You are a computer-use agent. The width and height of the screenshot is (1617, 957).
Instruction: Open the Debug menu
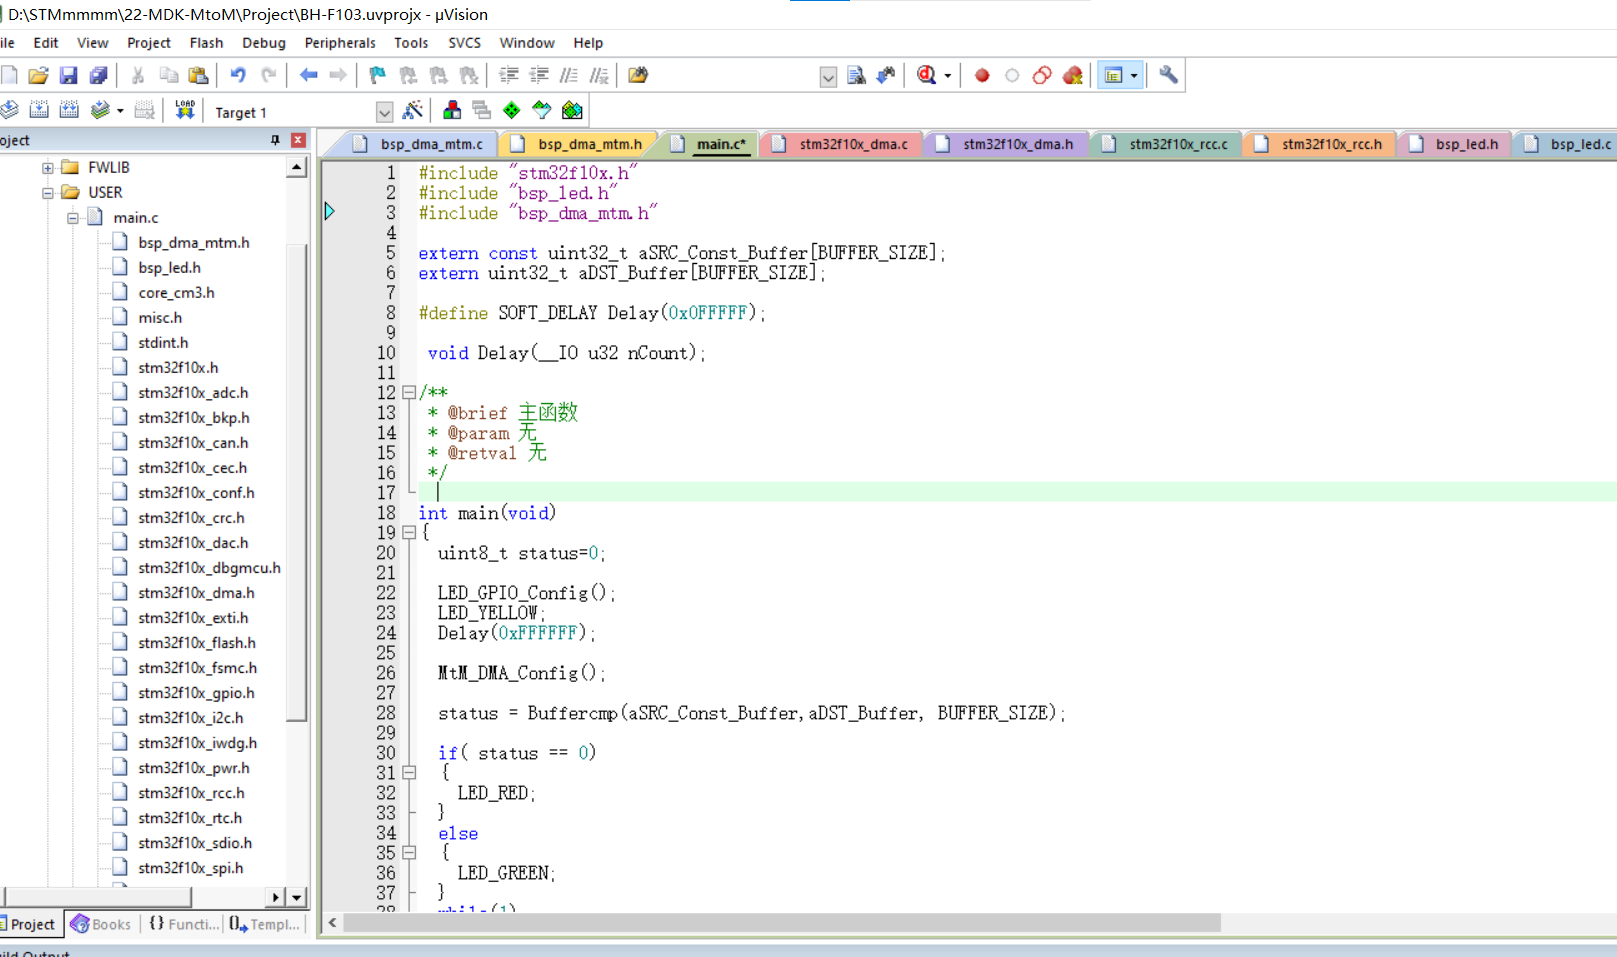click(264, 43)
